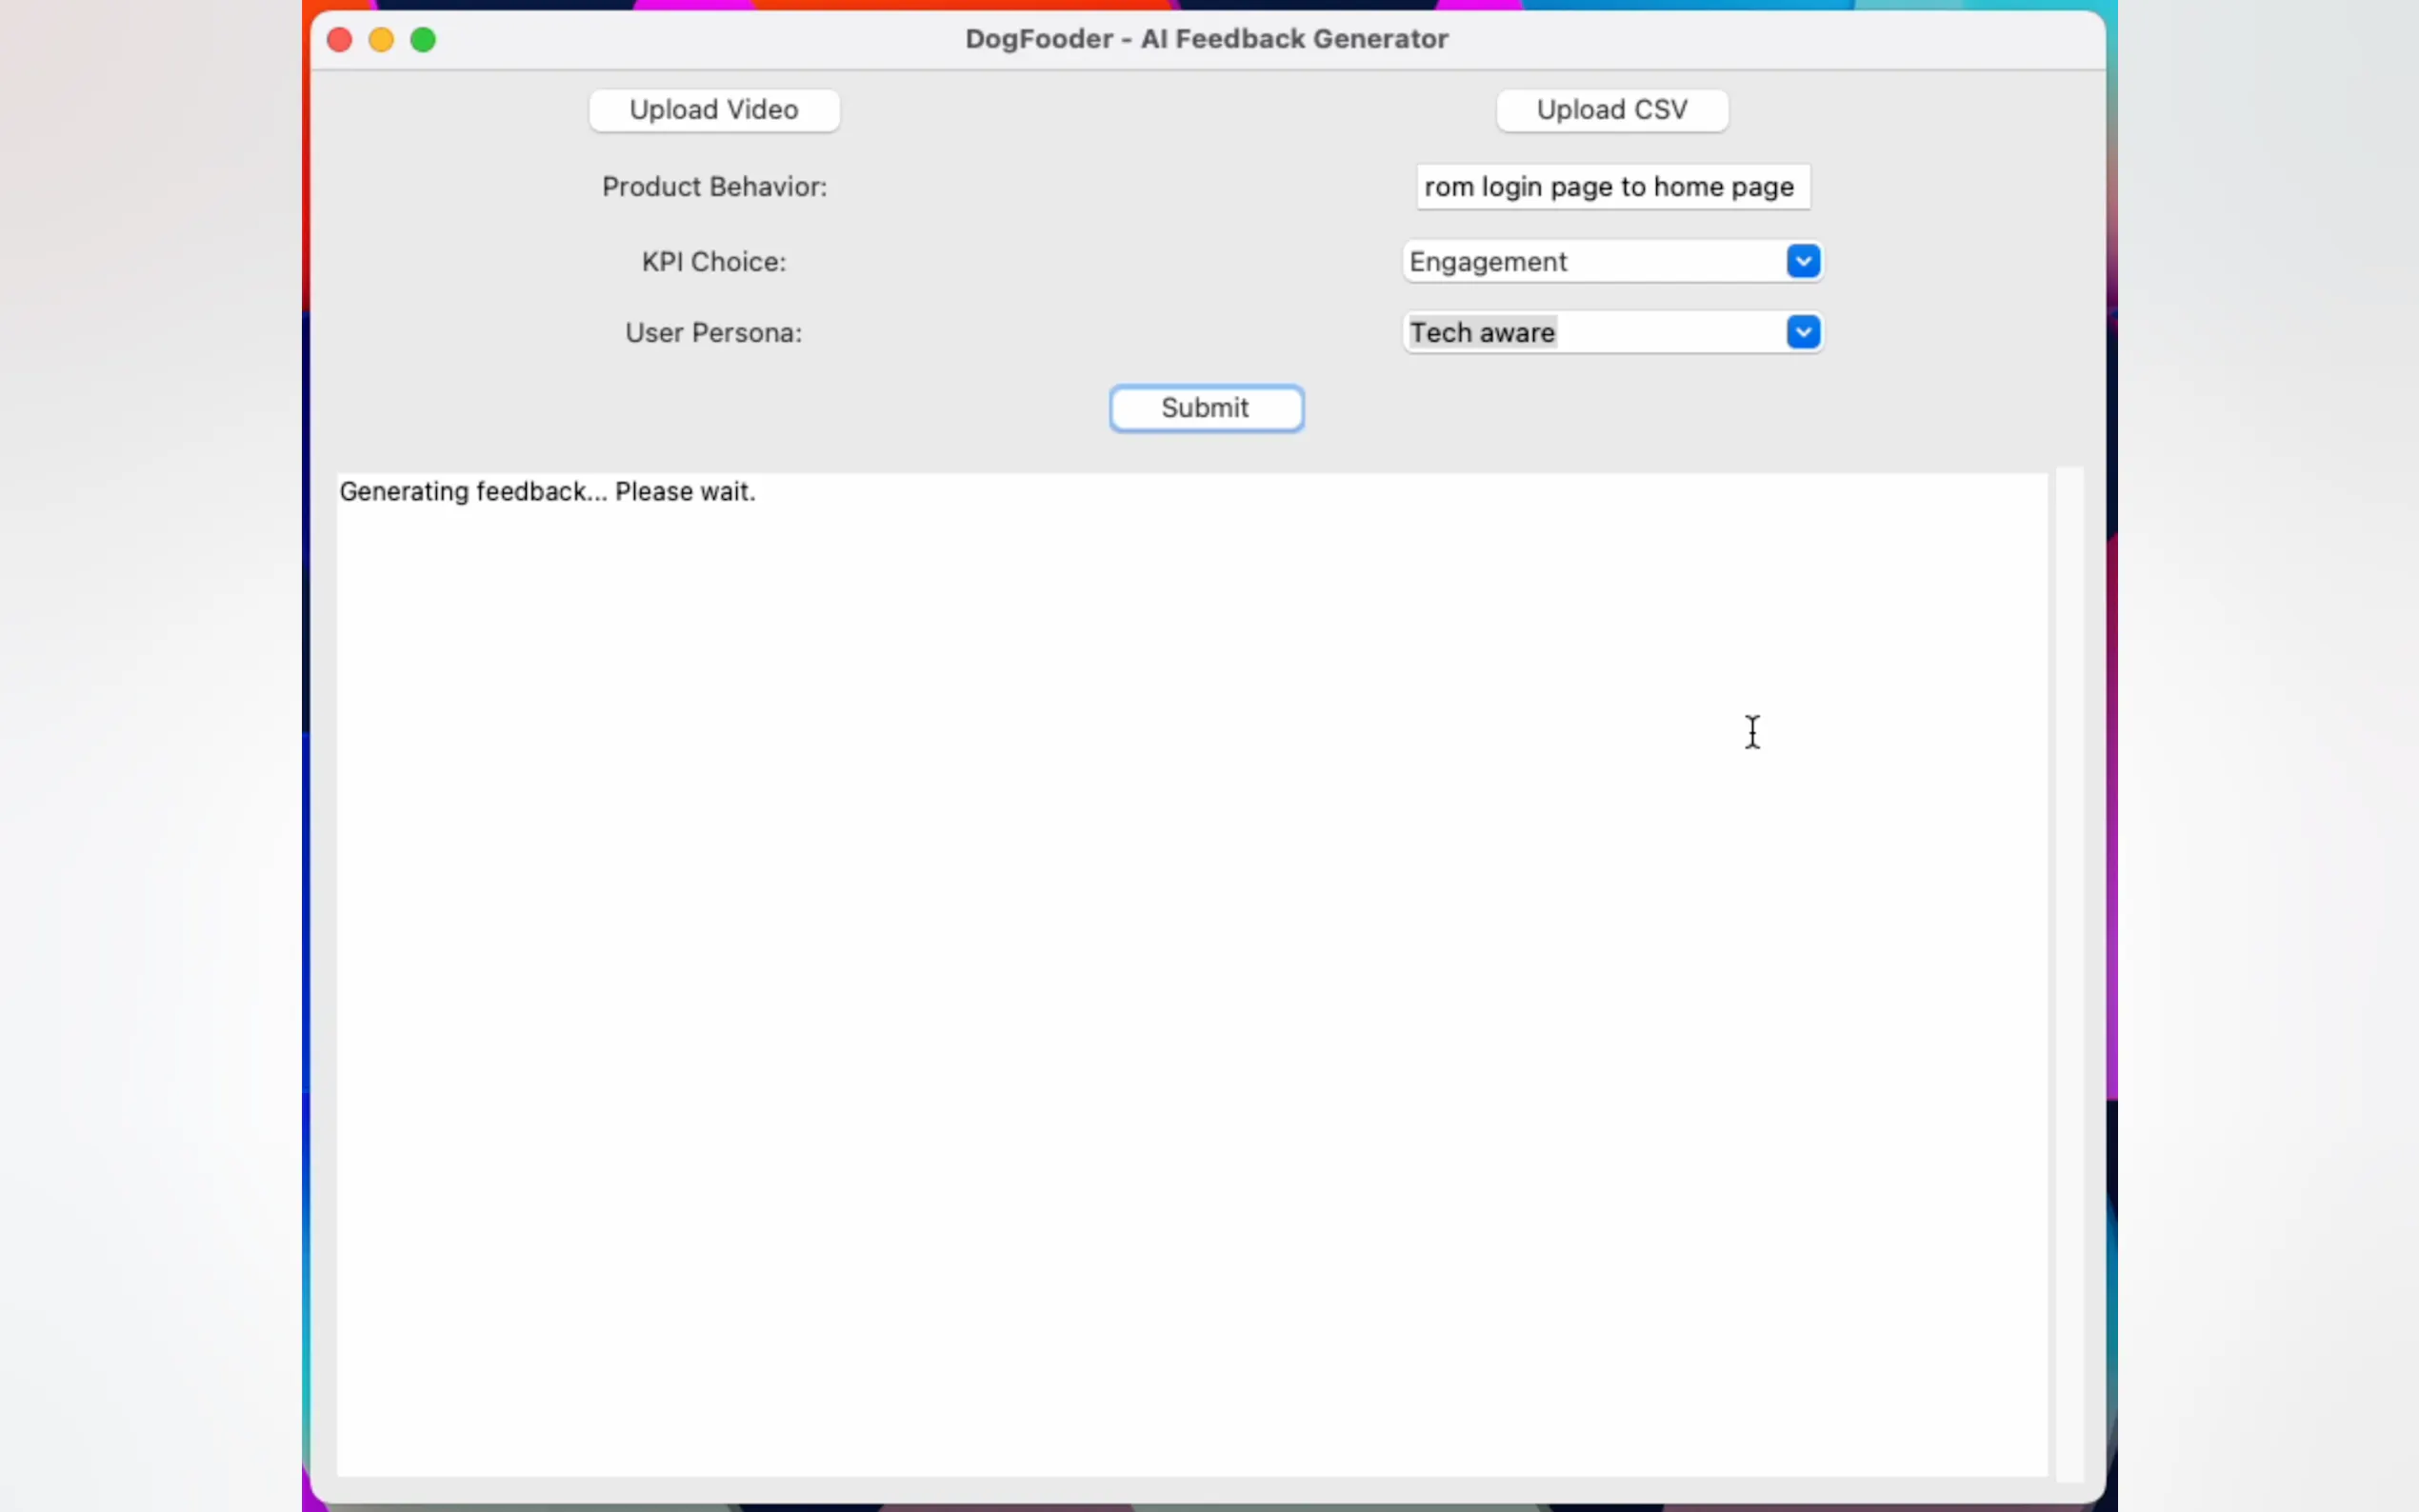Click the Tech aware combo box text
Image resolution: width=2419 pixels, height=1512 pixels.
[x=1482, y=332]
